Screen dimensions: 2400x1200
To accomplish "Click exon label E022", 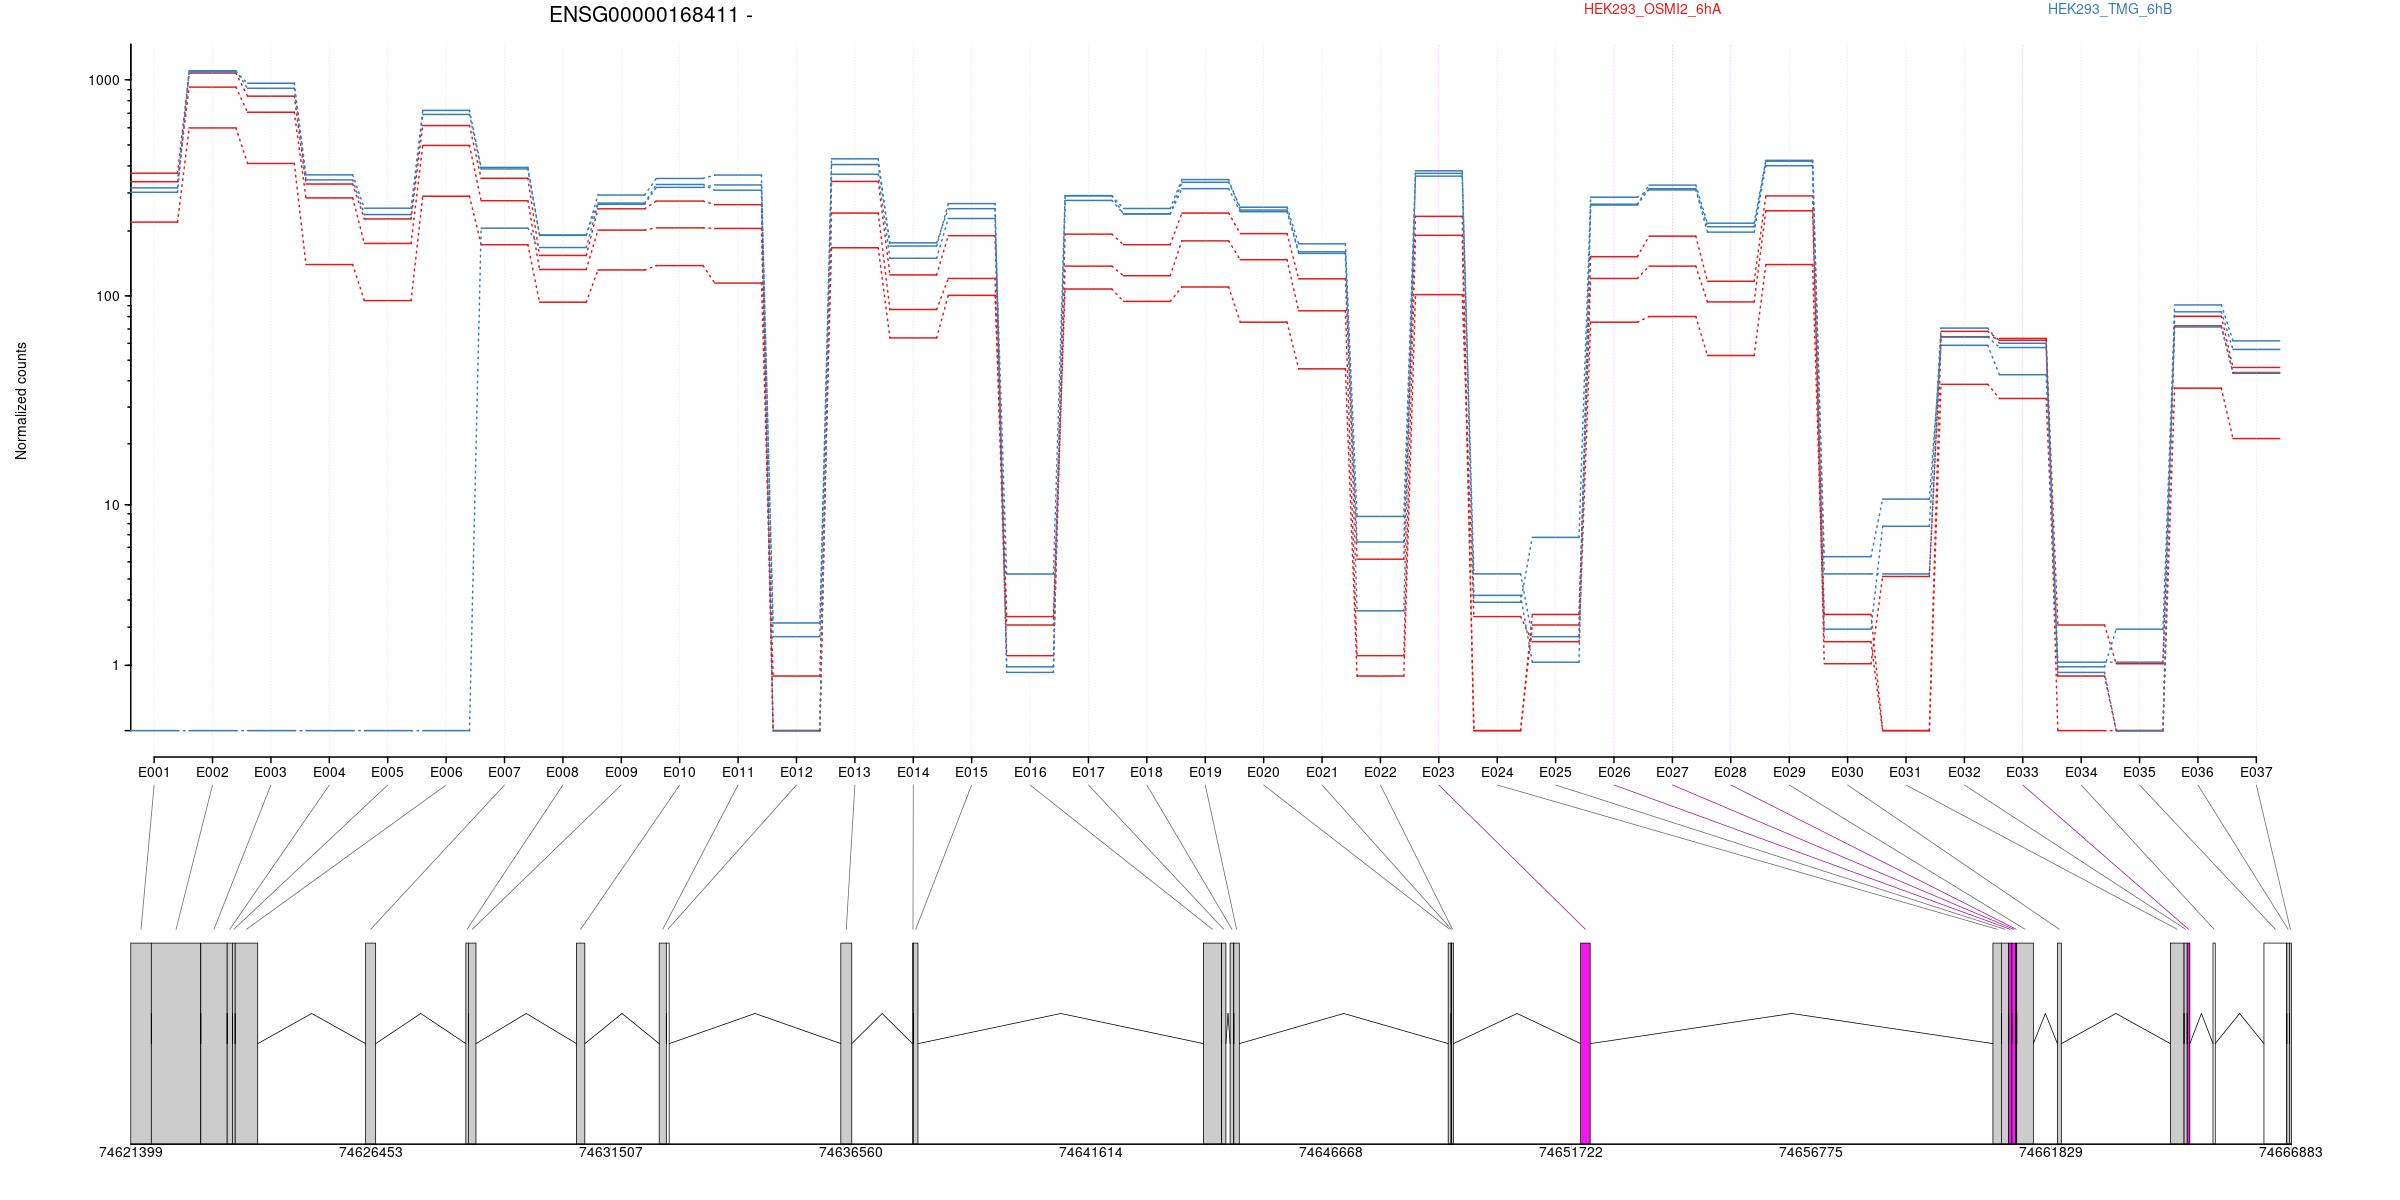I will 1380,772.
